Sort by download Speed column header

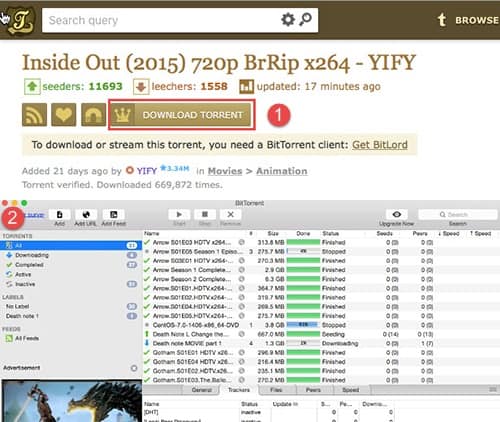449,234
